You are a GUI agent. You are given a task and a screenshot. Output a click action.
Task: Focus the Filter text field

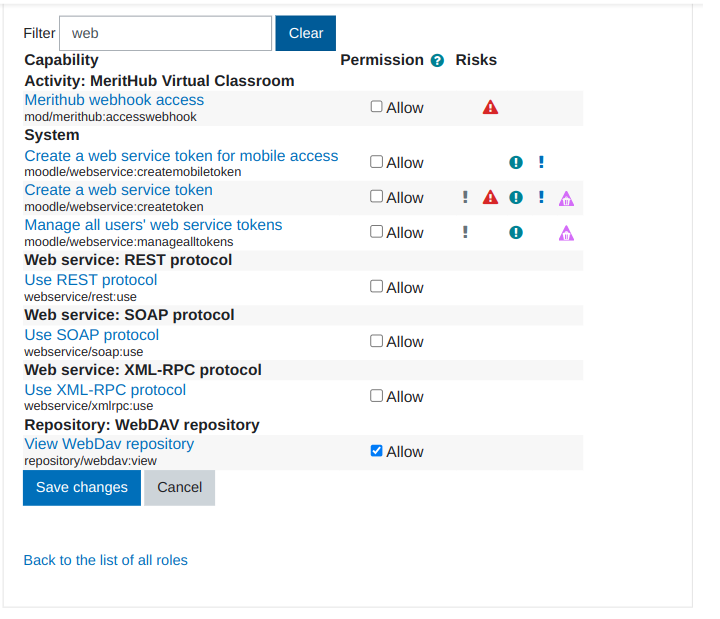pyautogui.click(x=165, y=33)
